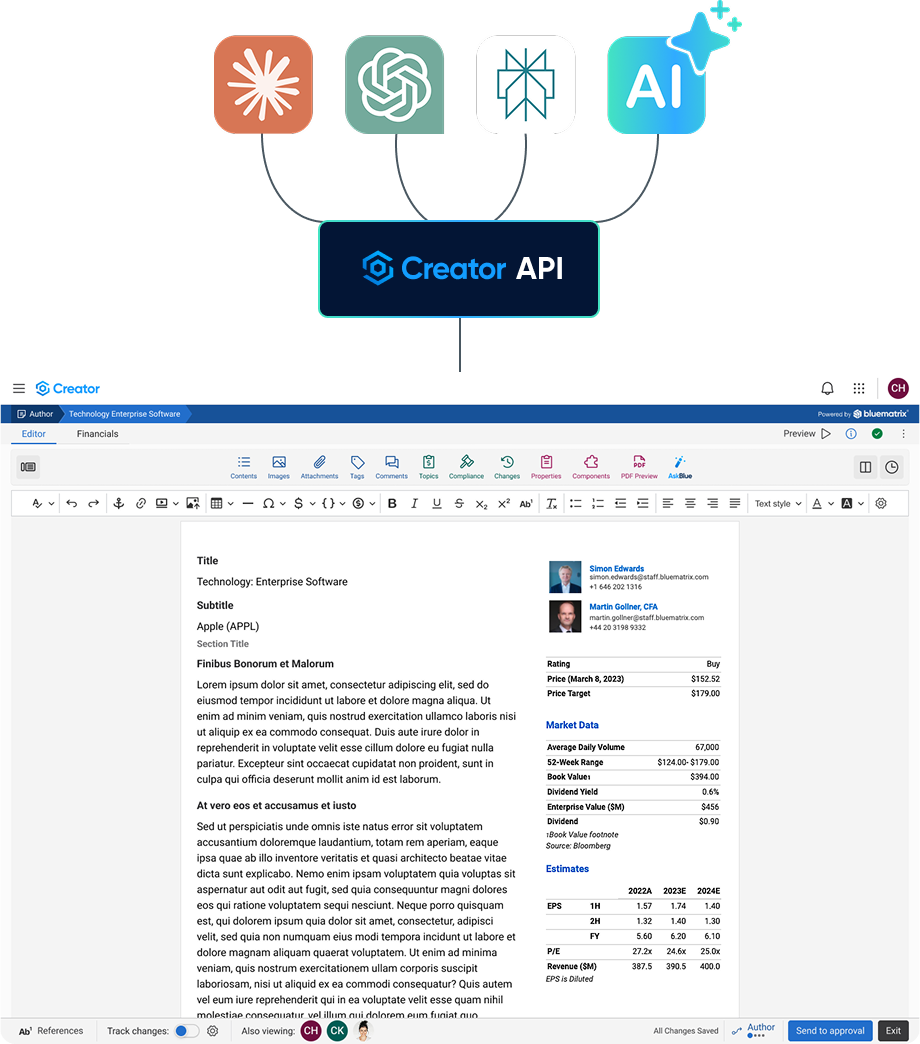Launch the AskBlue assistant
This screenshot has width=920, height=1044.
[x=680, y=467]
